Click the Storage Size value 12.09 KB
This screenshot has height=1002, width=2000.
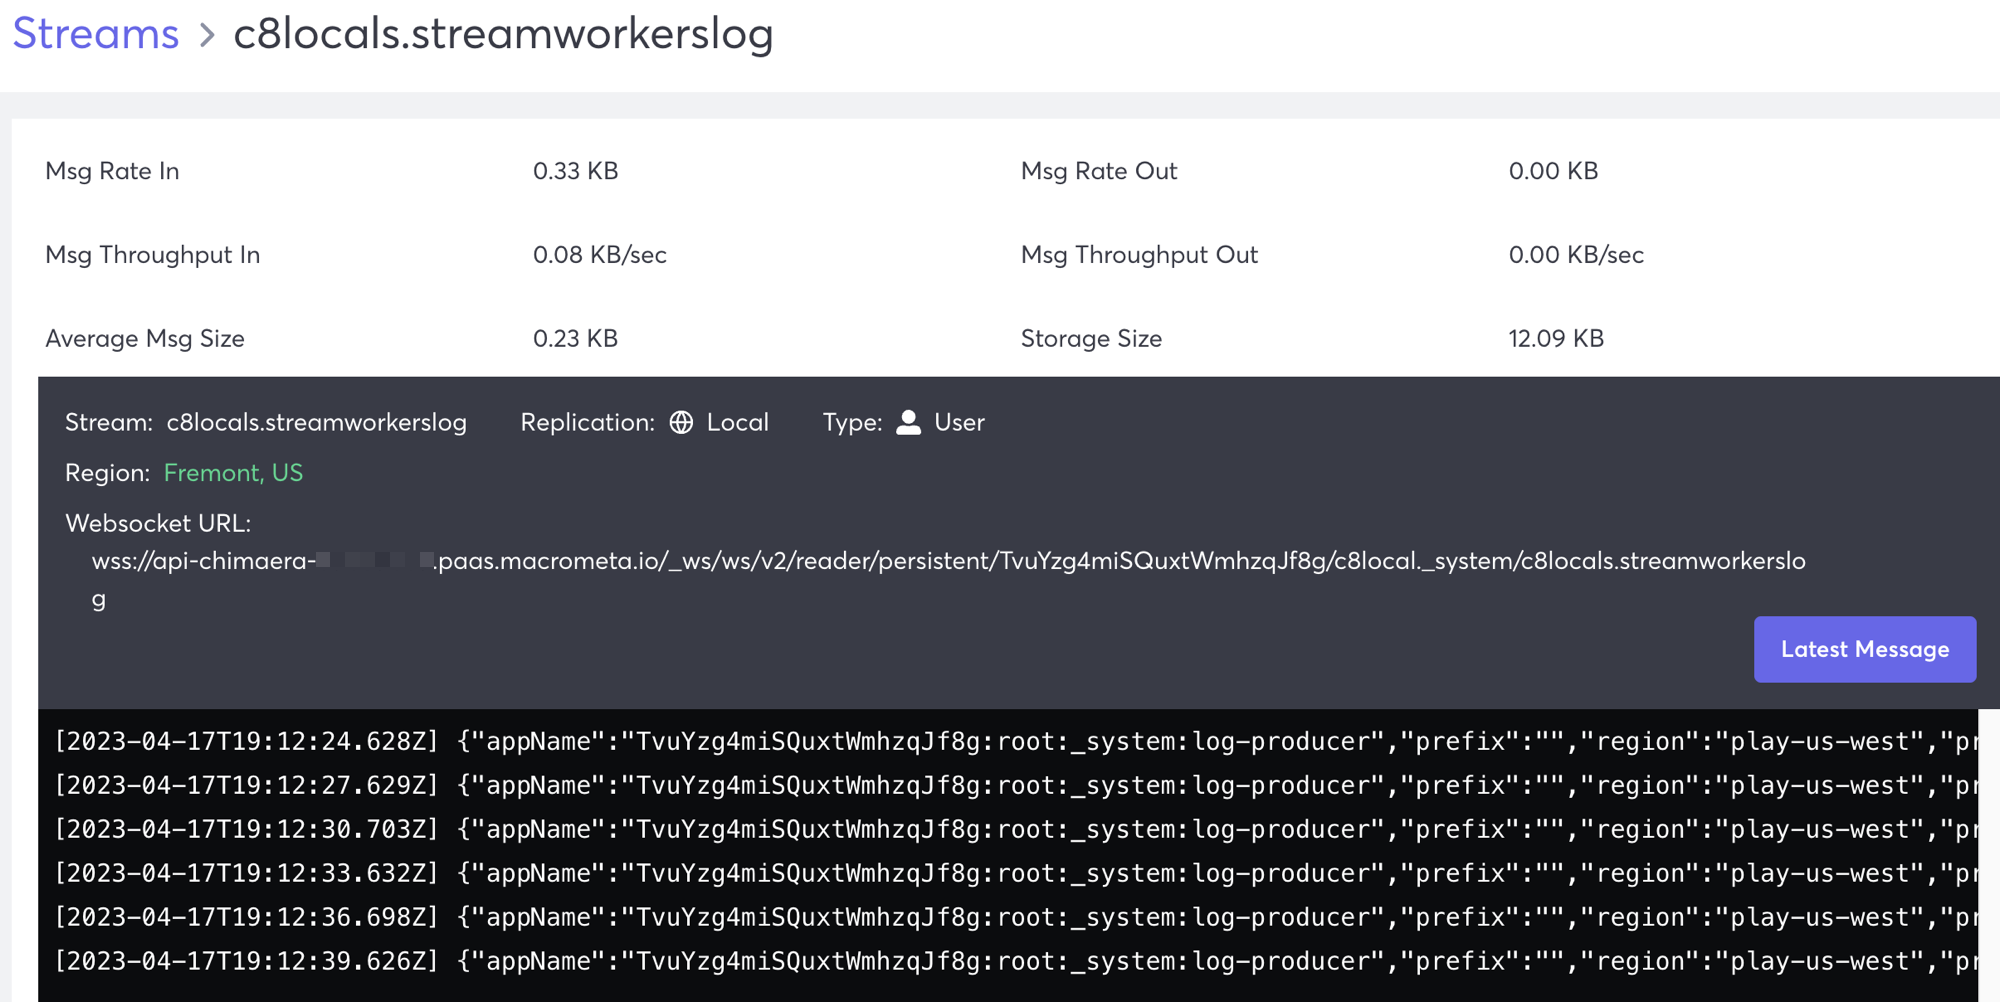pos(1556,338)
